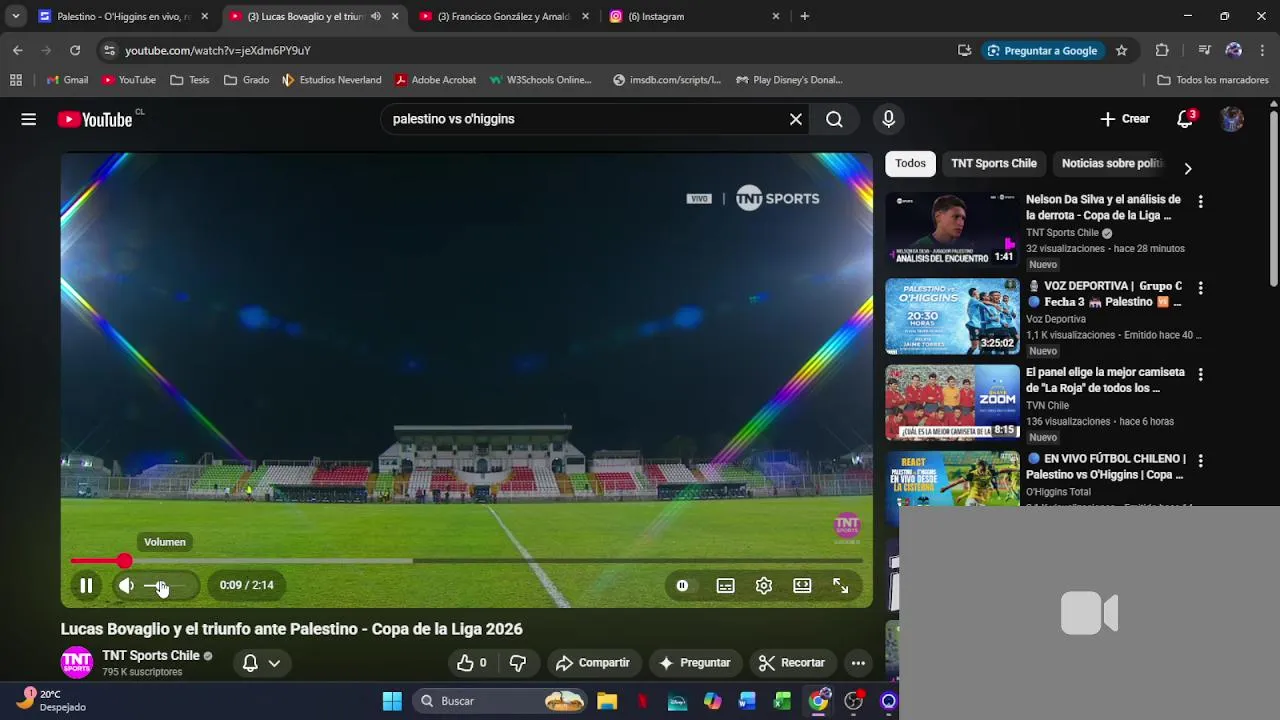Dislike the video with thumbs down

(518, 663)
